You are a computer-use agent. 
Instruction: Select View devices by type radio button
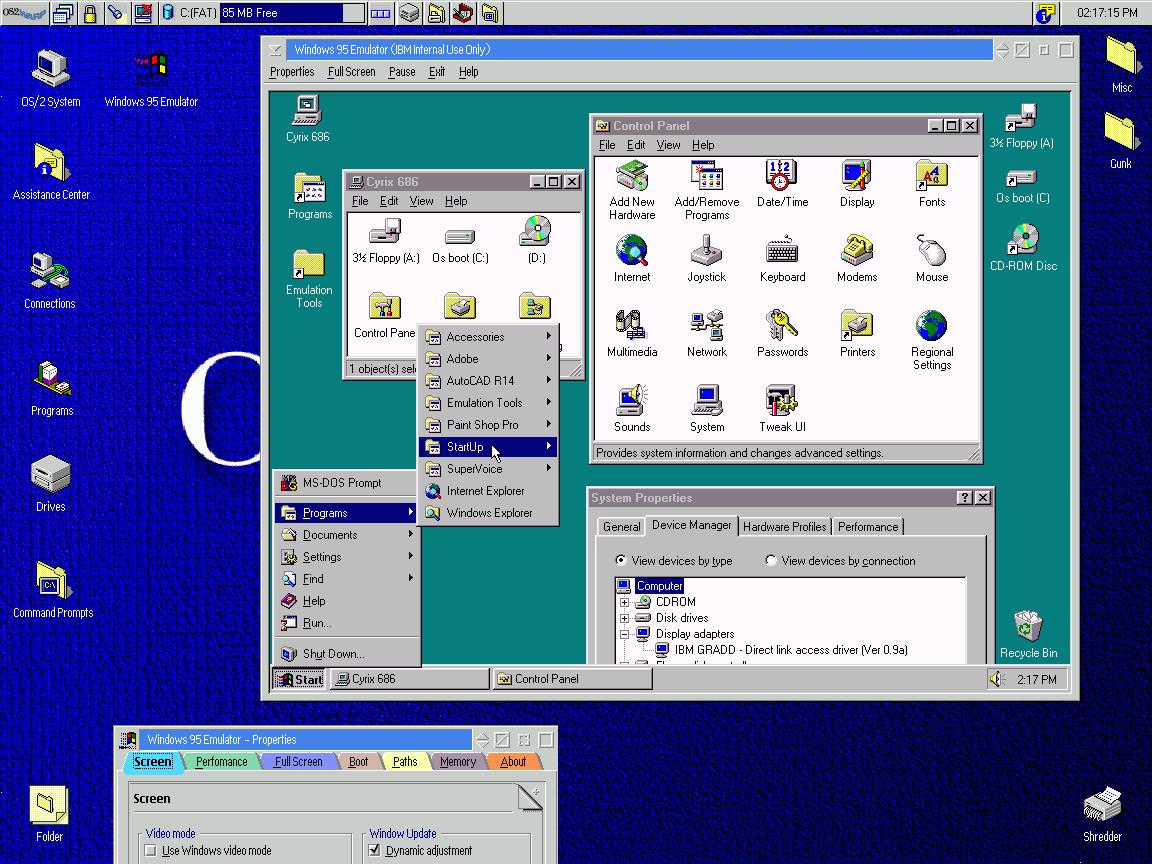click(621, 560)
